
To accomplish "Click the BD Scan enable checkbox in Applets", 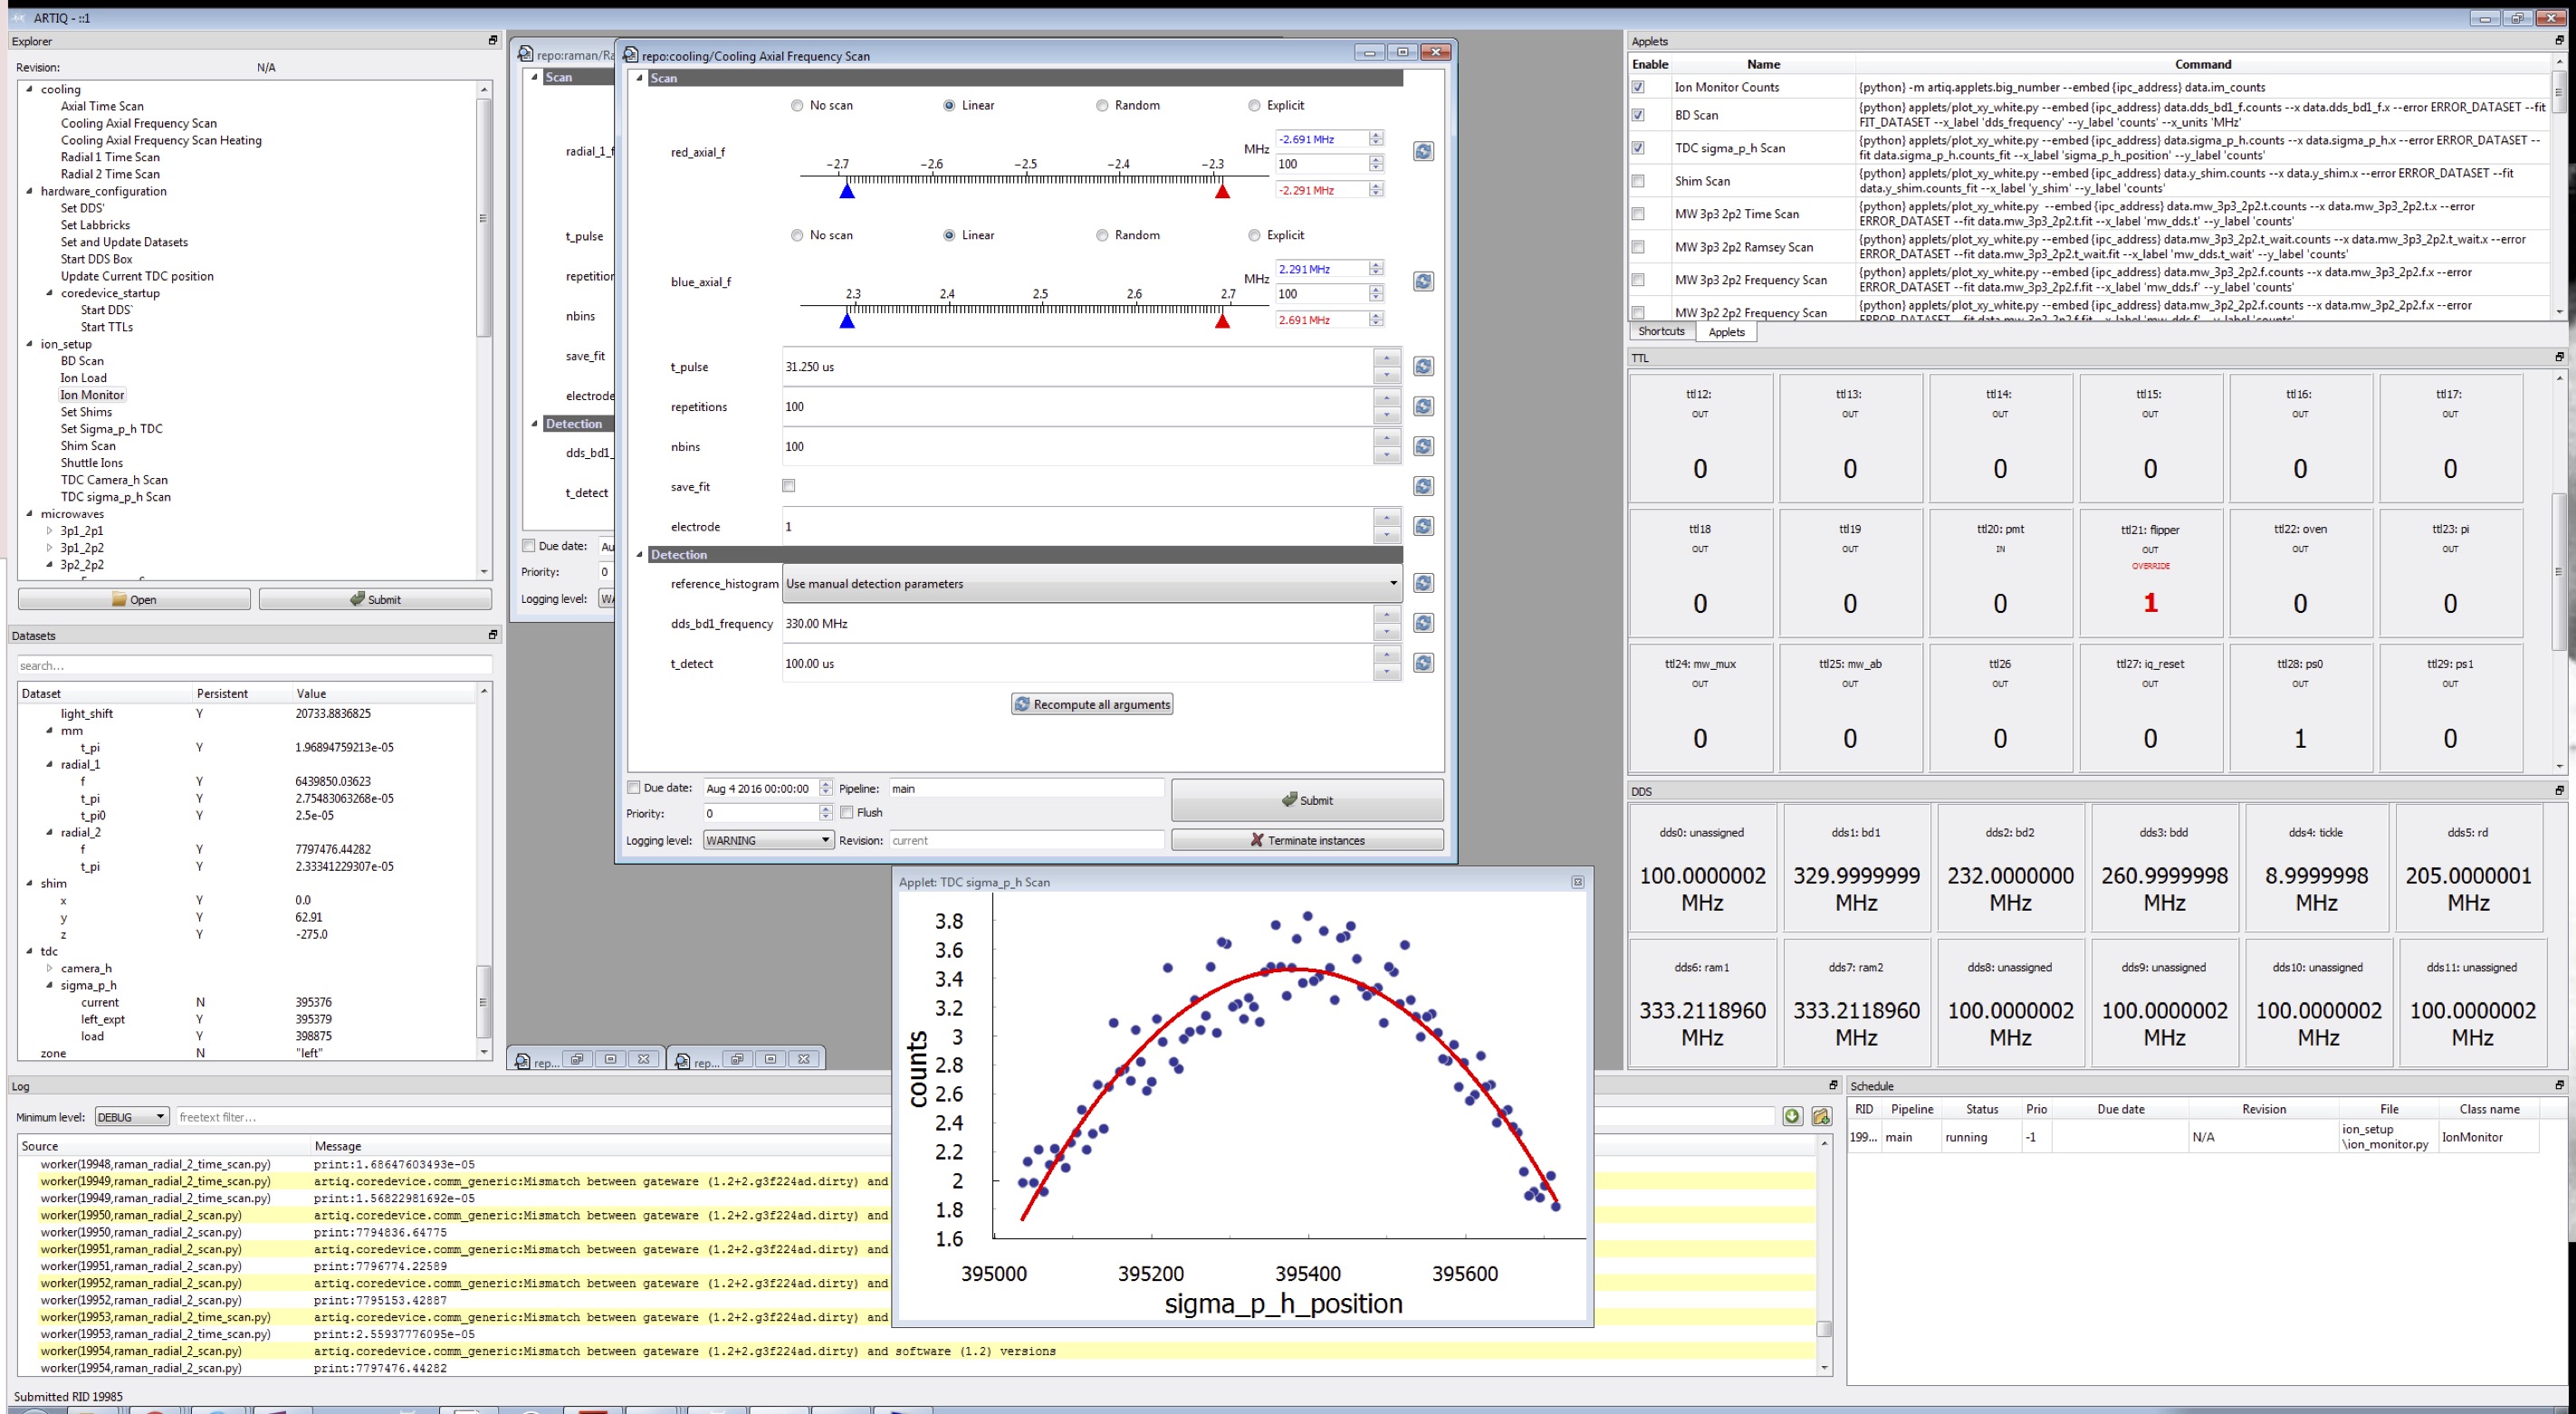I will (x=1637, y=115).
